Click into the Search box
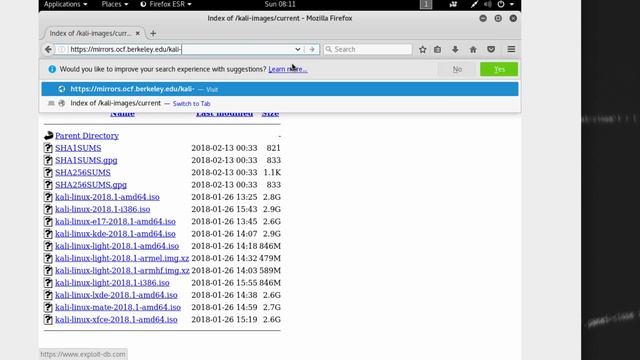Screen dimensions: 640x360 [x=367, y=49]
